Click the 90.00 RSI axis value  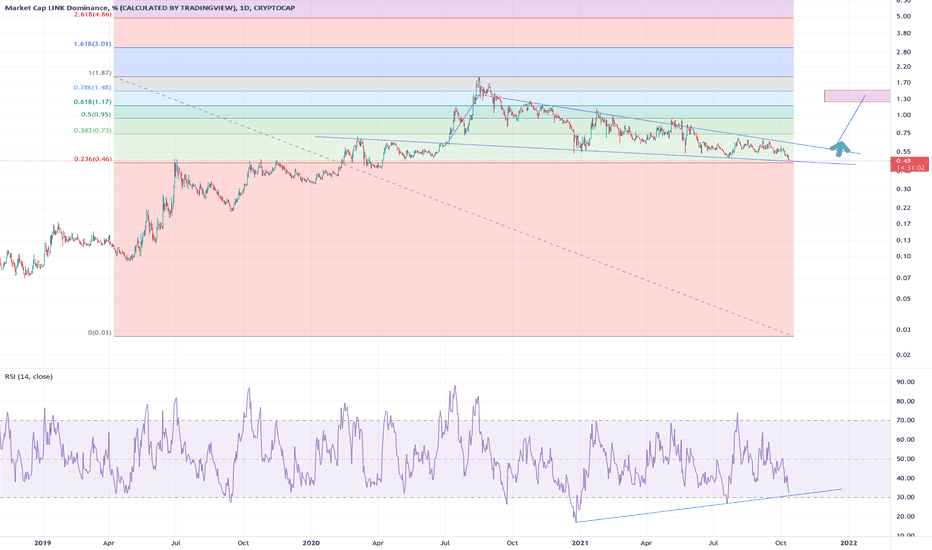[x=906, y=382]
